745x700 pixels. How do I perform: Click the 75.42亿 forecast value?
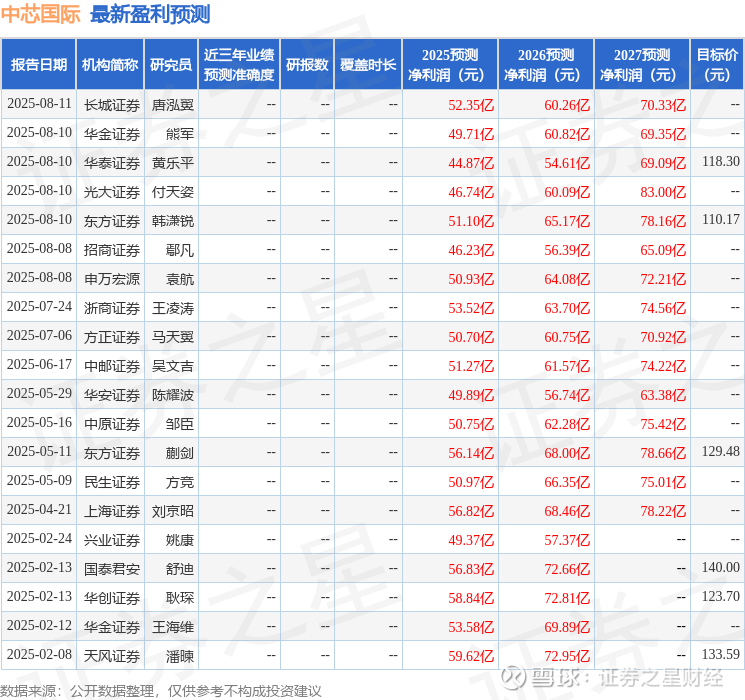(663, 424)
